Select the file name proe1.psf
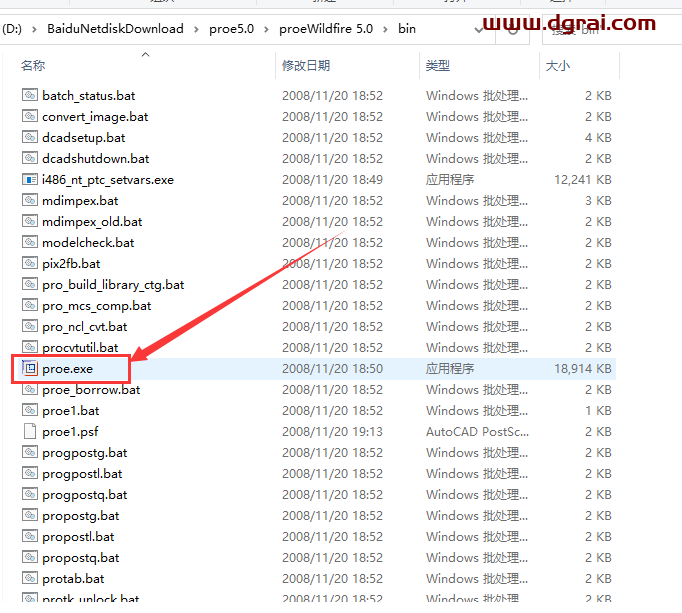 70,432
